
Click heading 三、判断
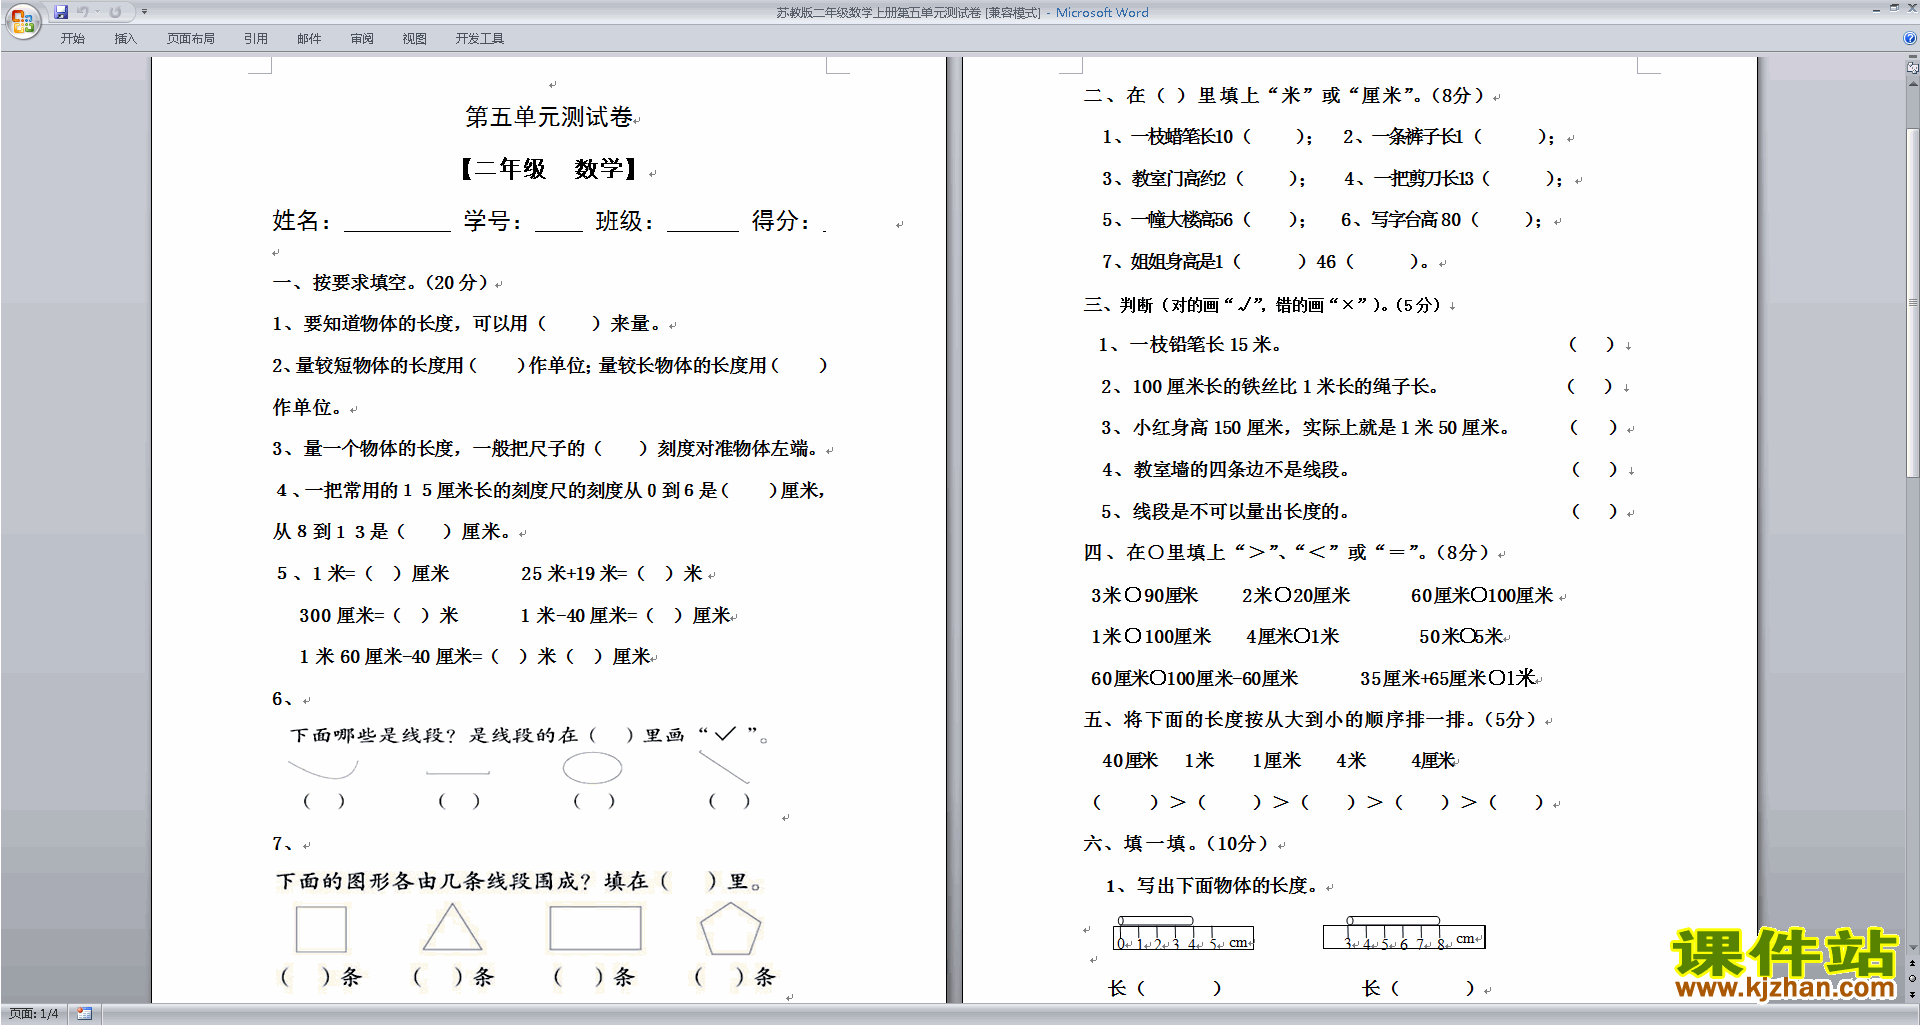(1119, 305)
